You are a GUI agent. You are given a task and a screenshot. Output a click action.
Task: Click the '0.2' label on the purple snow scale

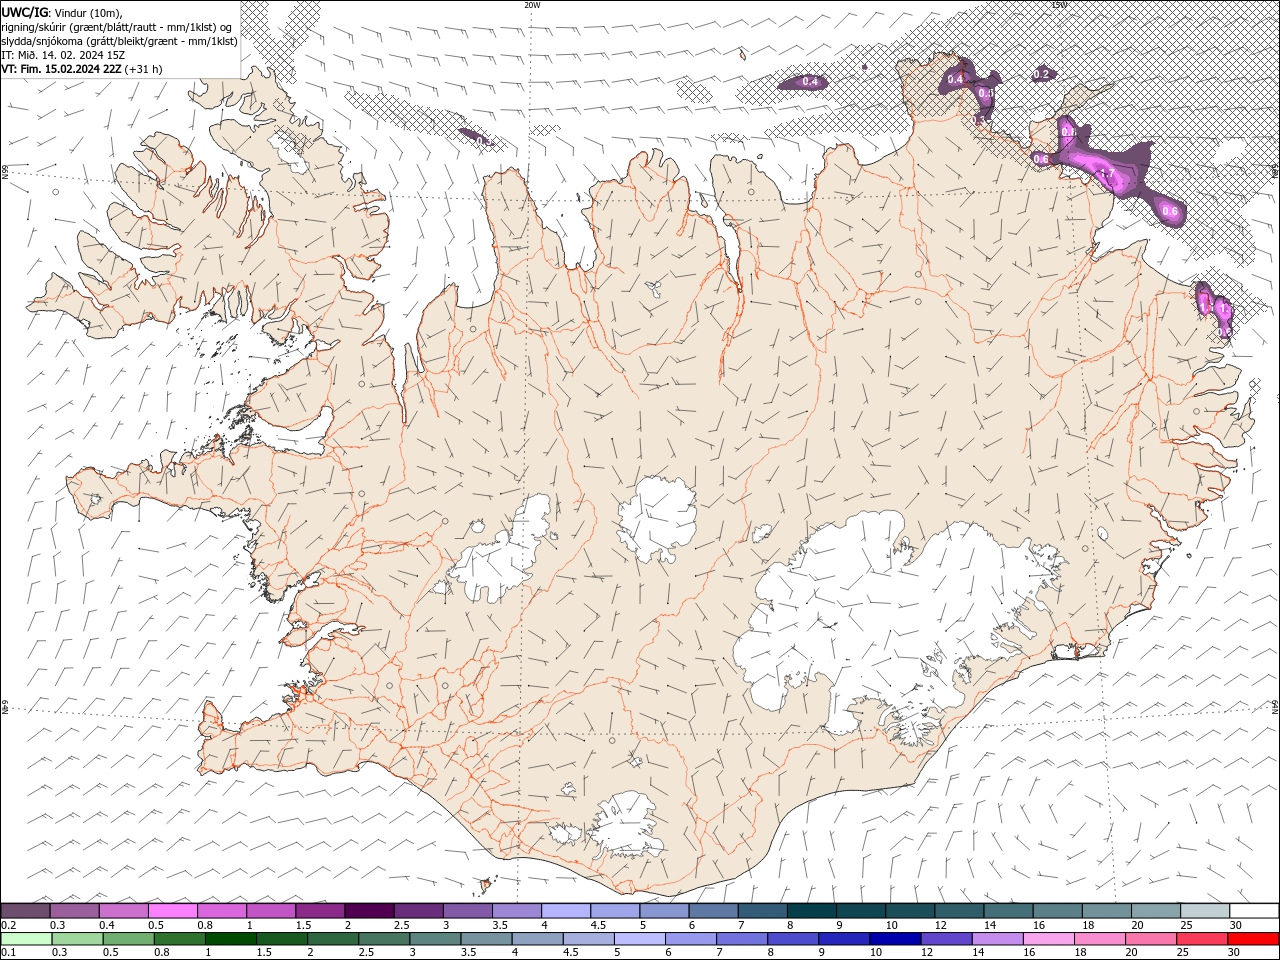pyautogui.click(x=8, y=925)
